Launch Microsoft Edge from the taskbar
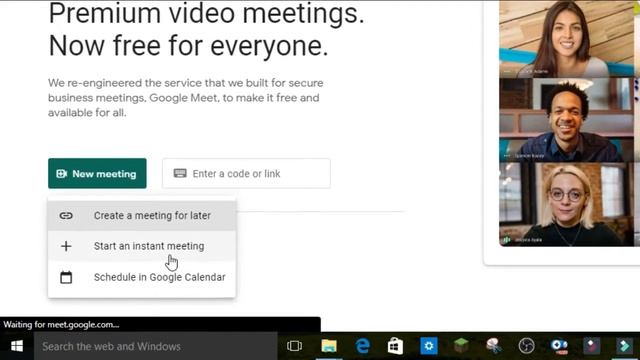Viewport: 640px width, 360px height. tap(362, 346)
